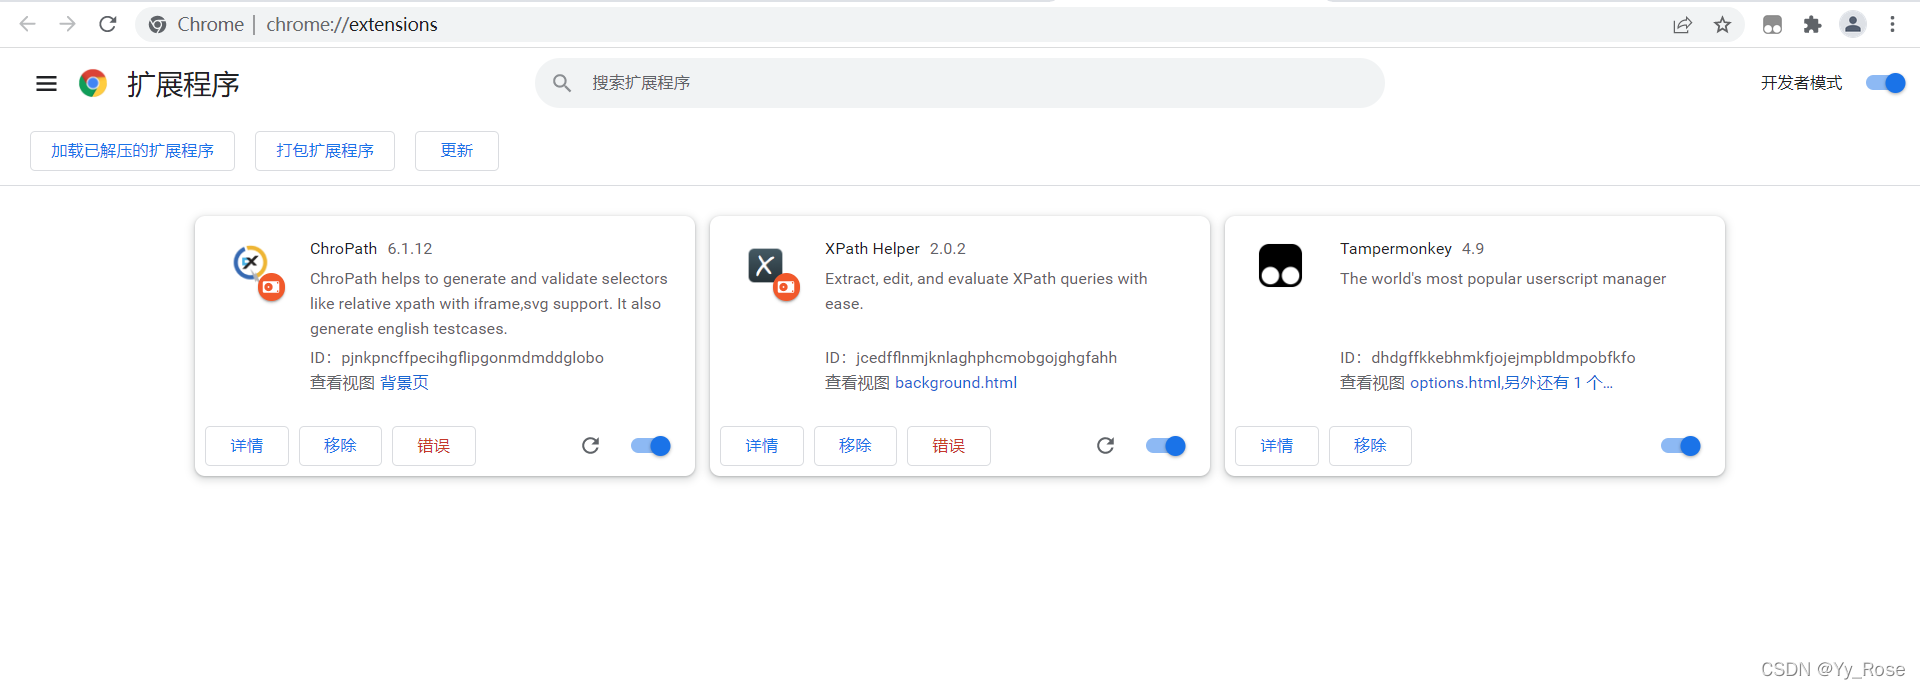Open the Extensions puzzle-piece menu
Viewport: 1920px width, 689px height.
pyautogui.click(x=1812, y=25)
